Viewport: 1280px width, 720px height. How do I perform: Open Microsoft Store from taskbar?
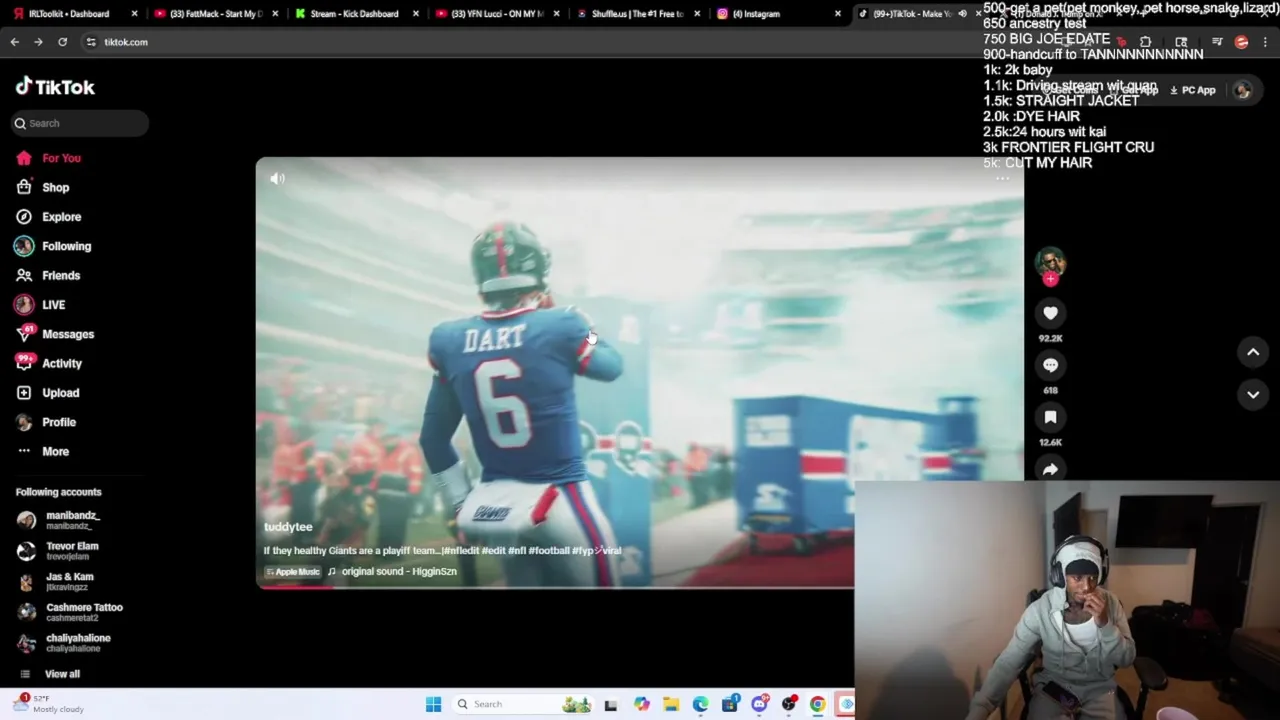coord(730,704)
